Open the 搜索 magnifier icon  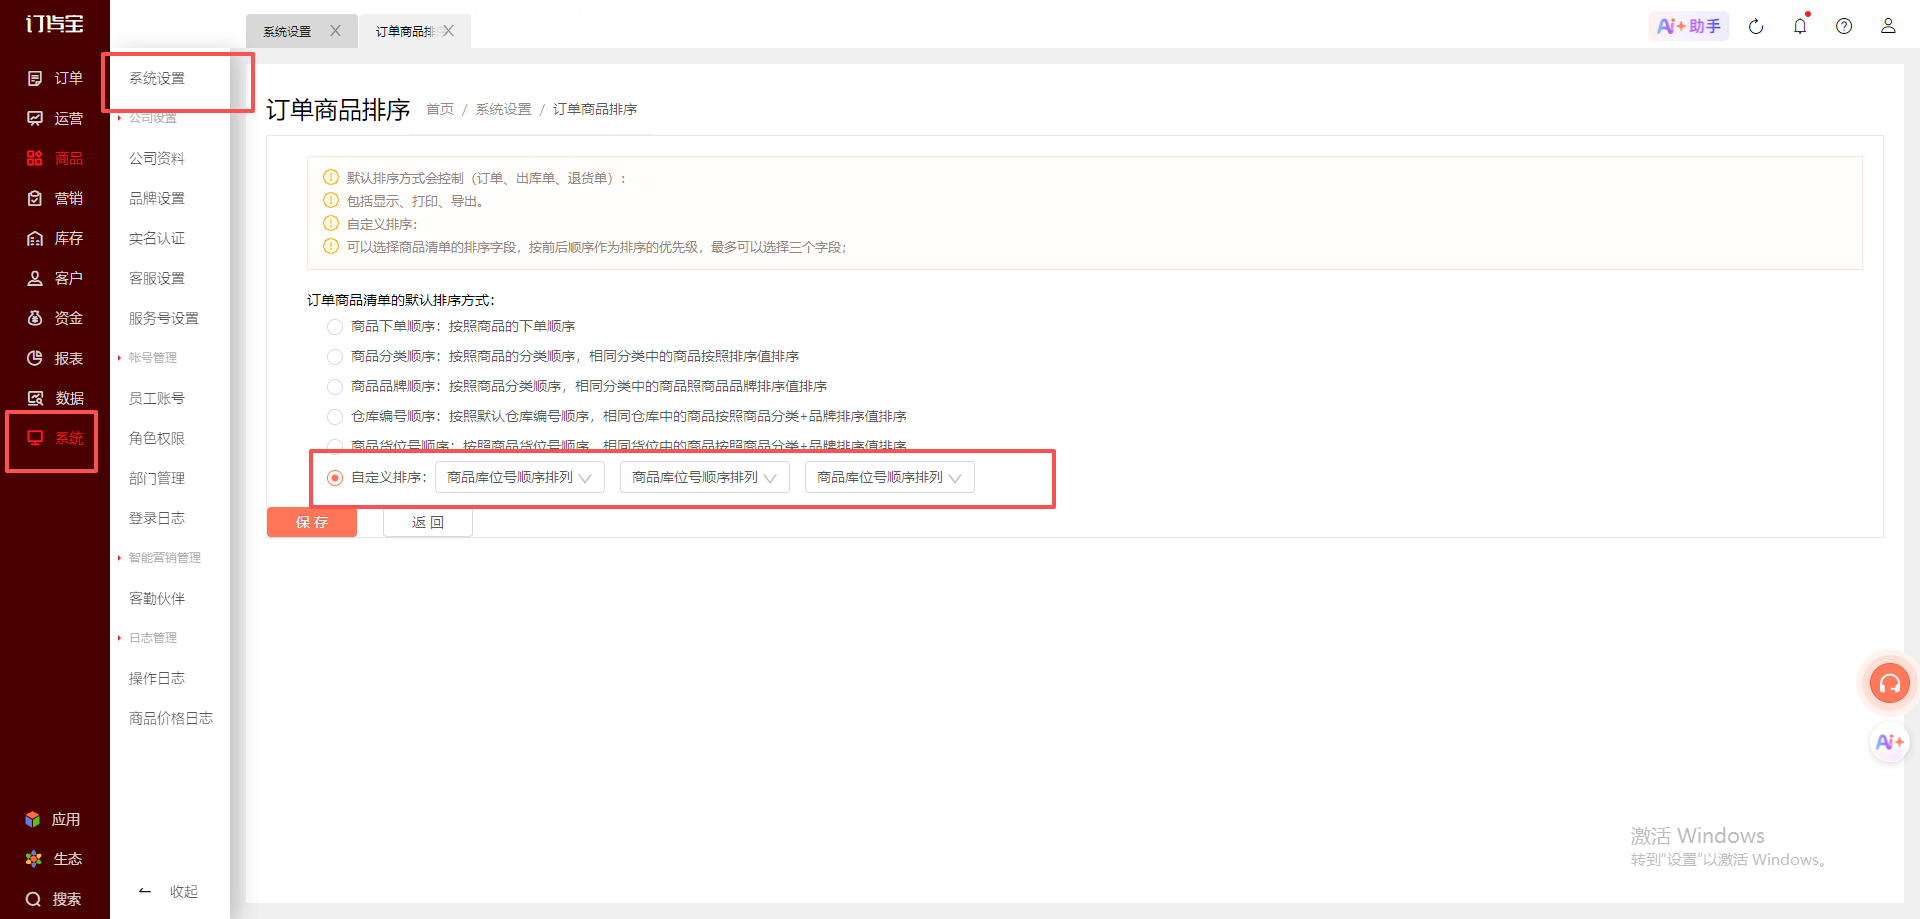[33, 899]
